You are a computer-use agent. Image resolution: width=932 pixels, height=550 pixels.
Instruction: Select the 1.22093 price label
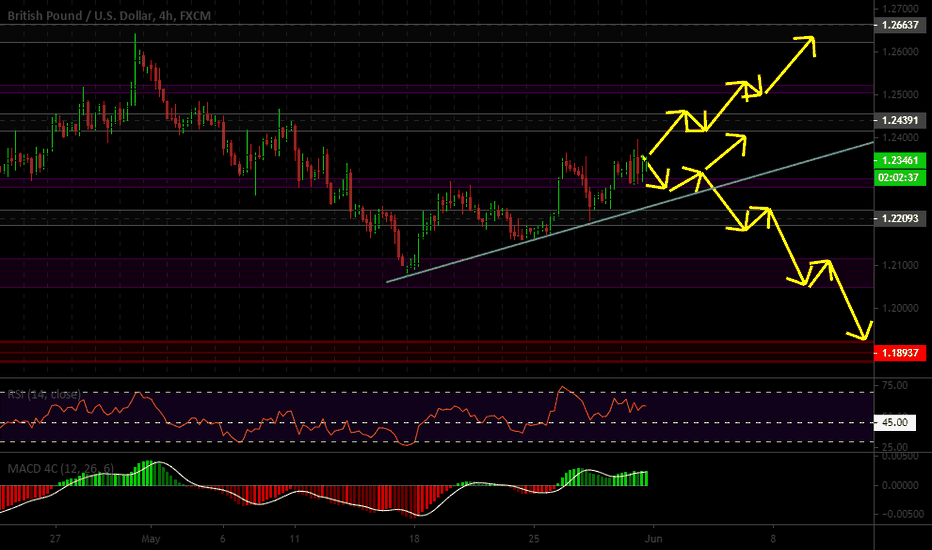tap(900, 218)
